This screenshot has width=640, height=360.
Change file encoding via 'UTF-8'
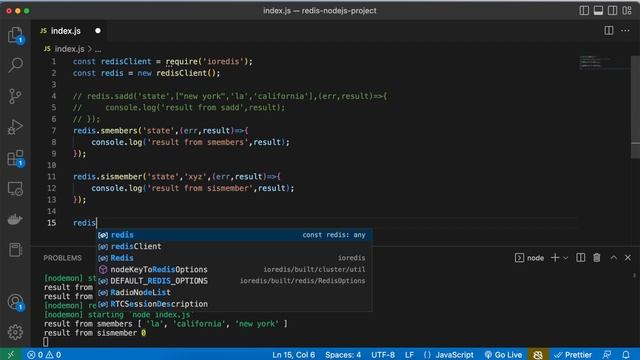pyautogui.click(x=383, y=355)
